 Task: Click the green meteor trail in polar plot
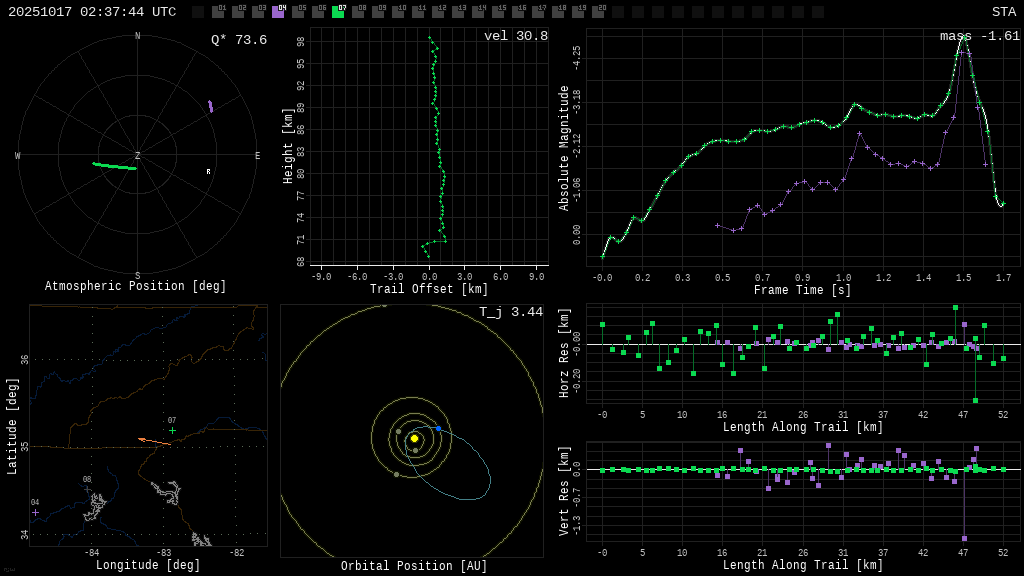114,166
